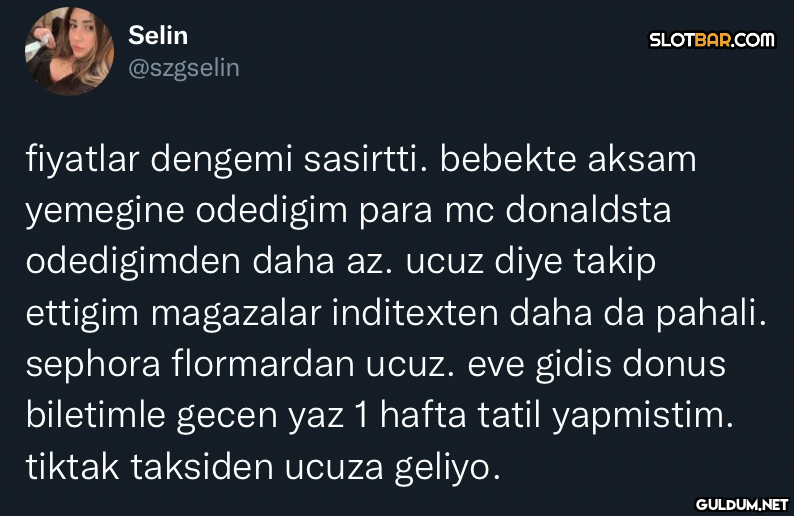Open the Selin display name

coord(158,35)
